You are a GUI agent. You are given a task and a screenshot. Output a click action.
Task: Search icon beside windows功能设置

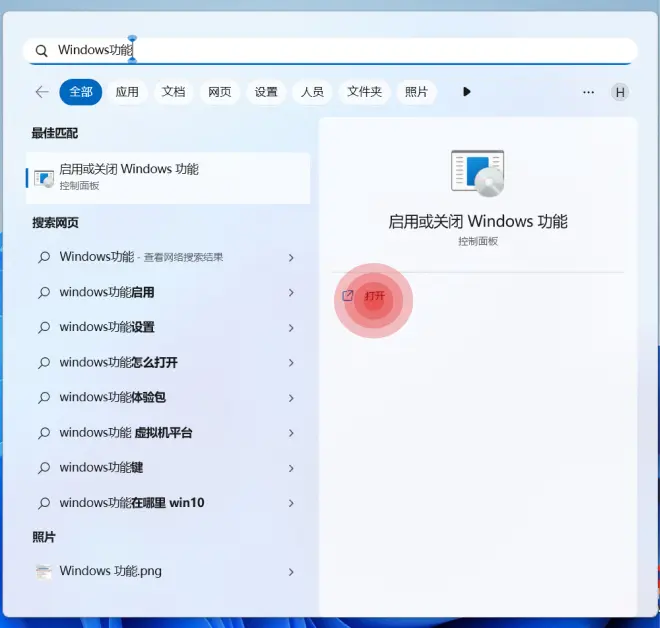click(44, 327)
